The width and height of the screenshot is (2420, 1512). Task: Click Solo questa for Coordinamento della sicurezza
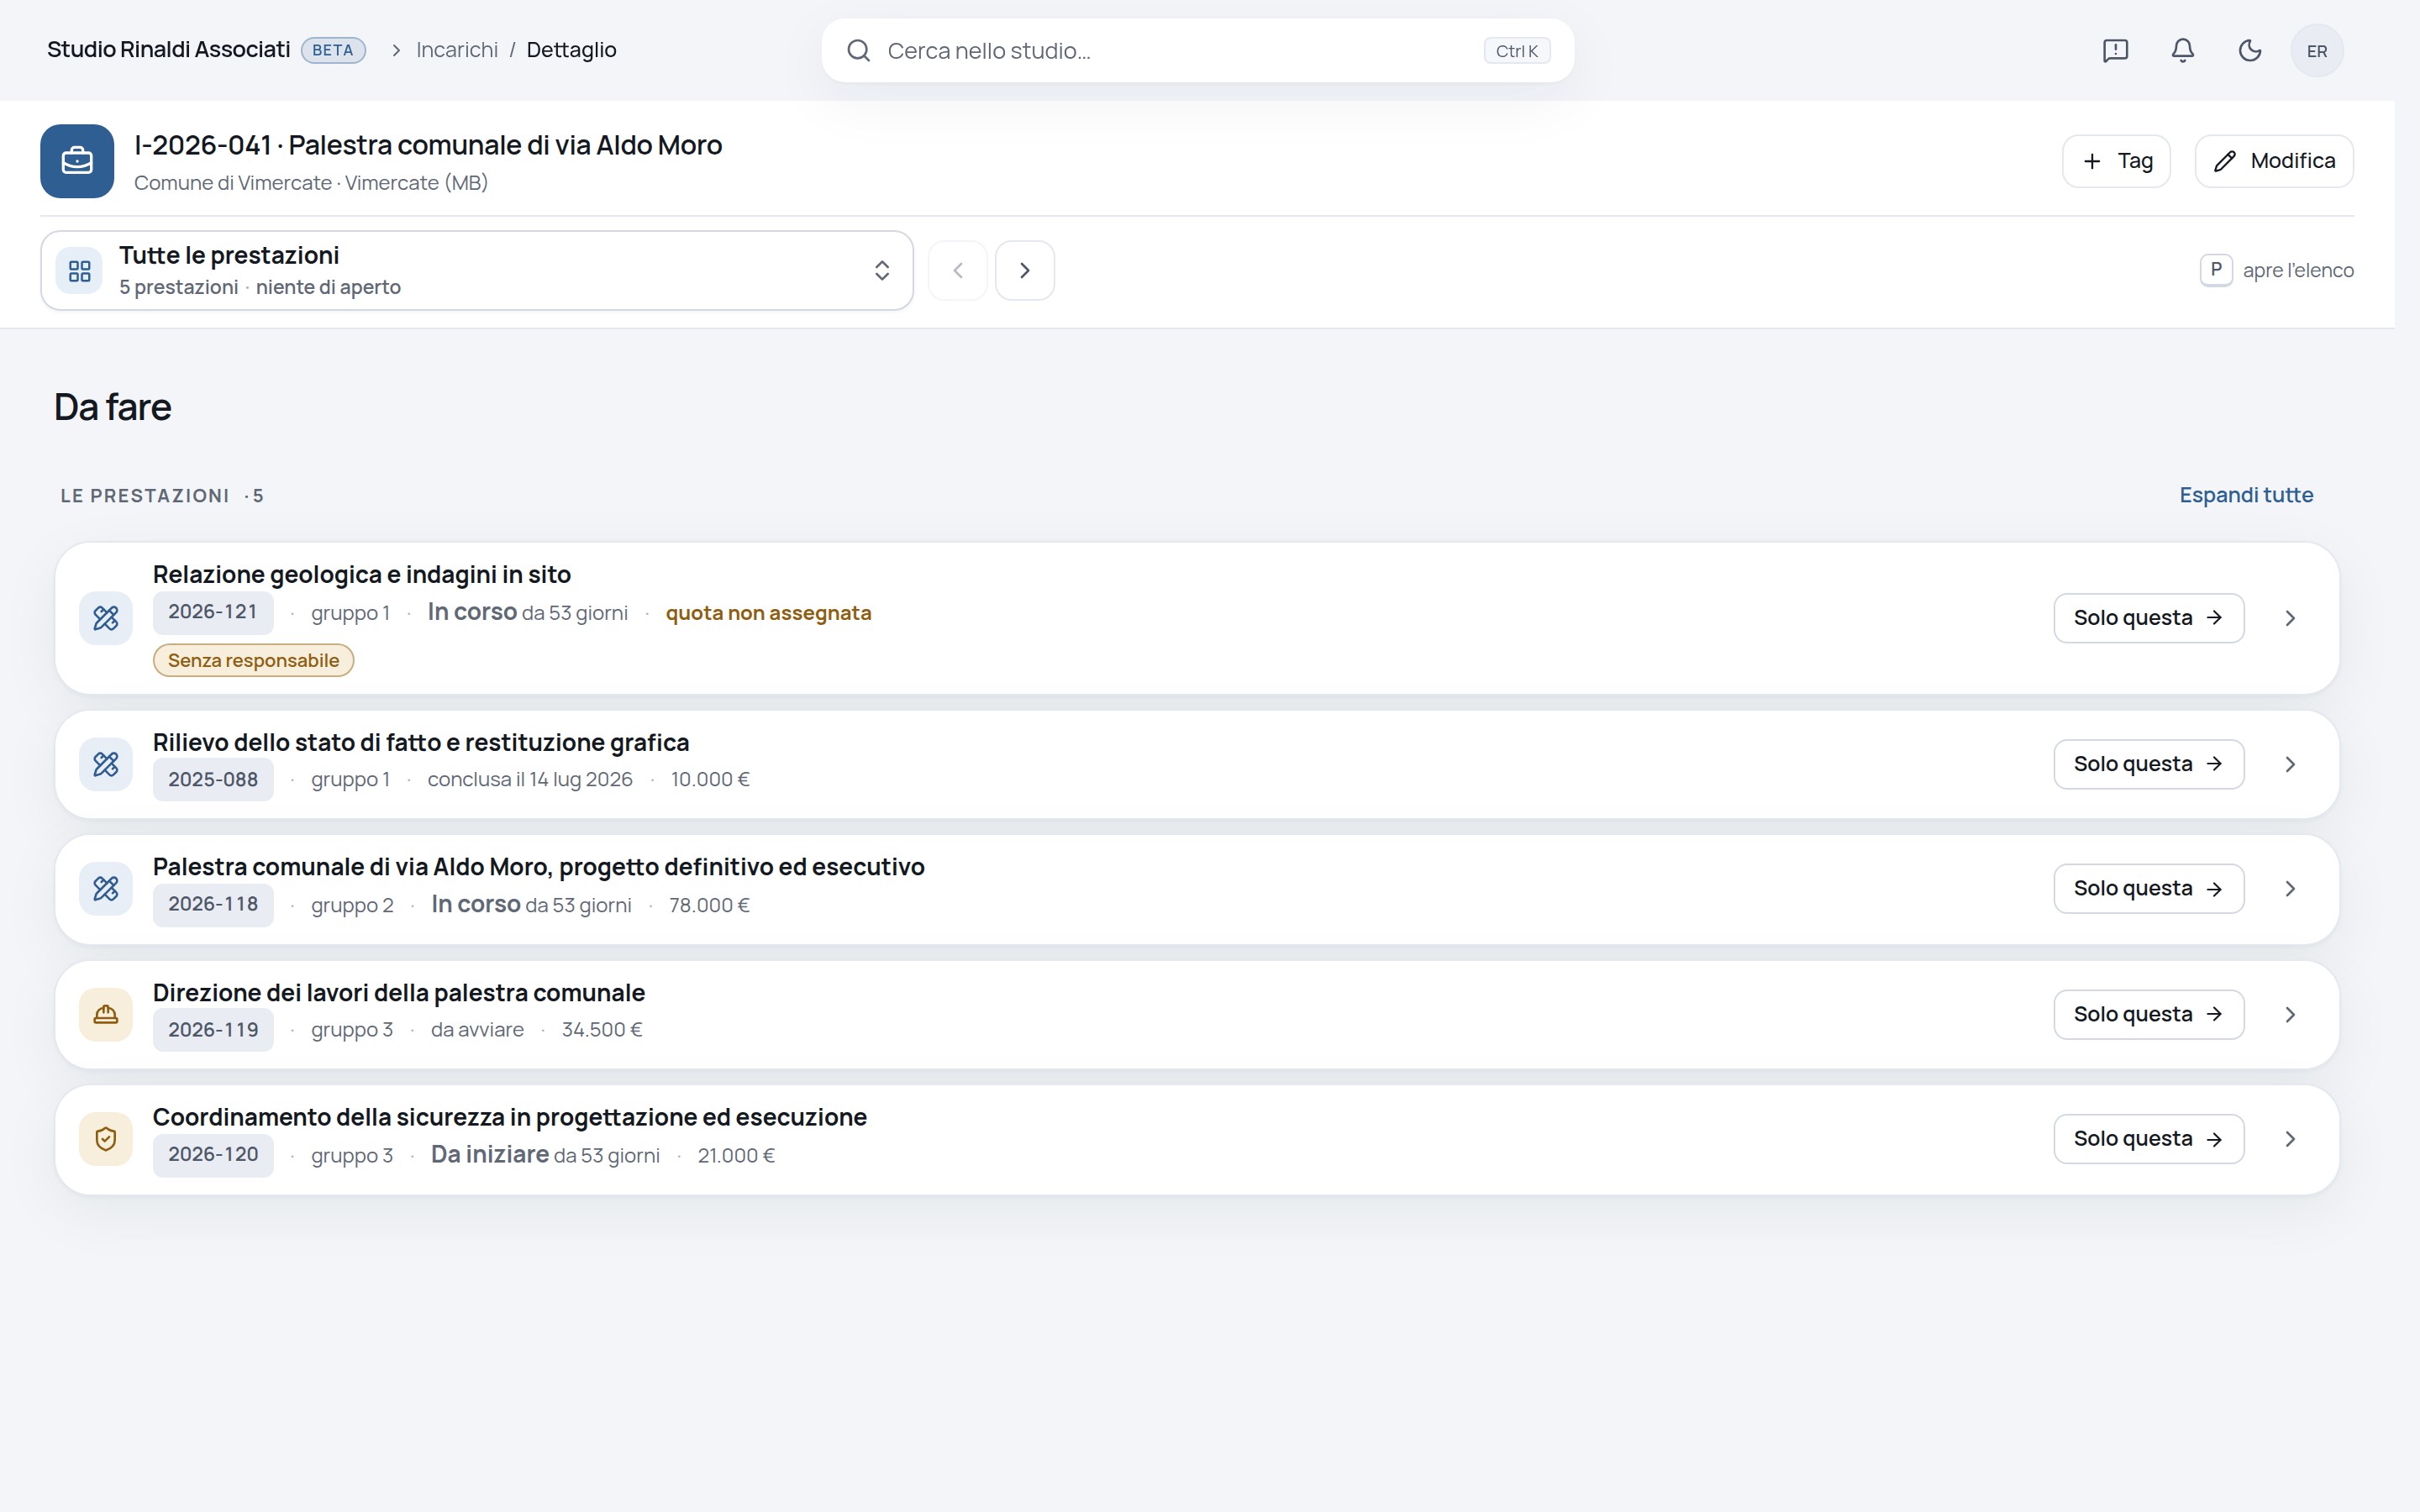point(2148,1139)
